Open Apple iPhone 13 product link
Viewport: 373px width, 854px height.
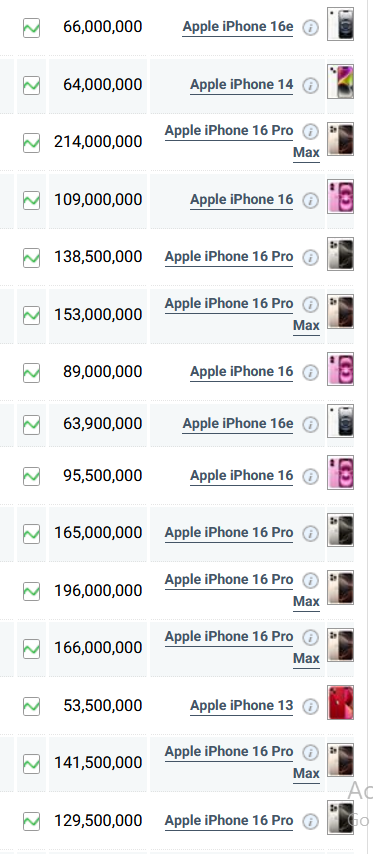tap(242, 706)
